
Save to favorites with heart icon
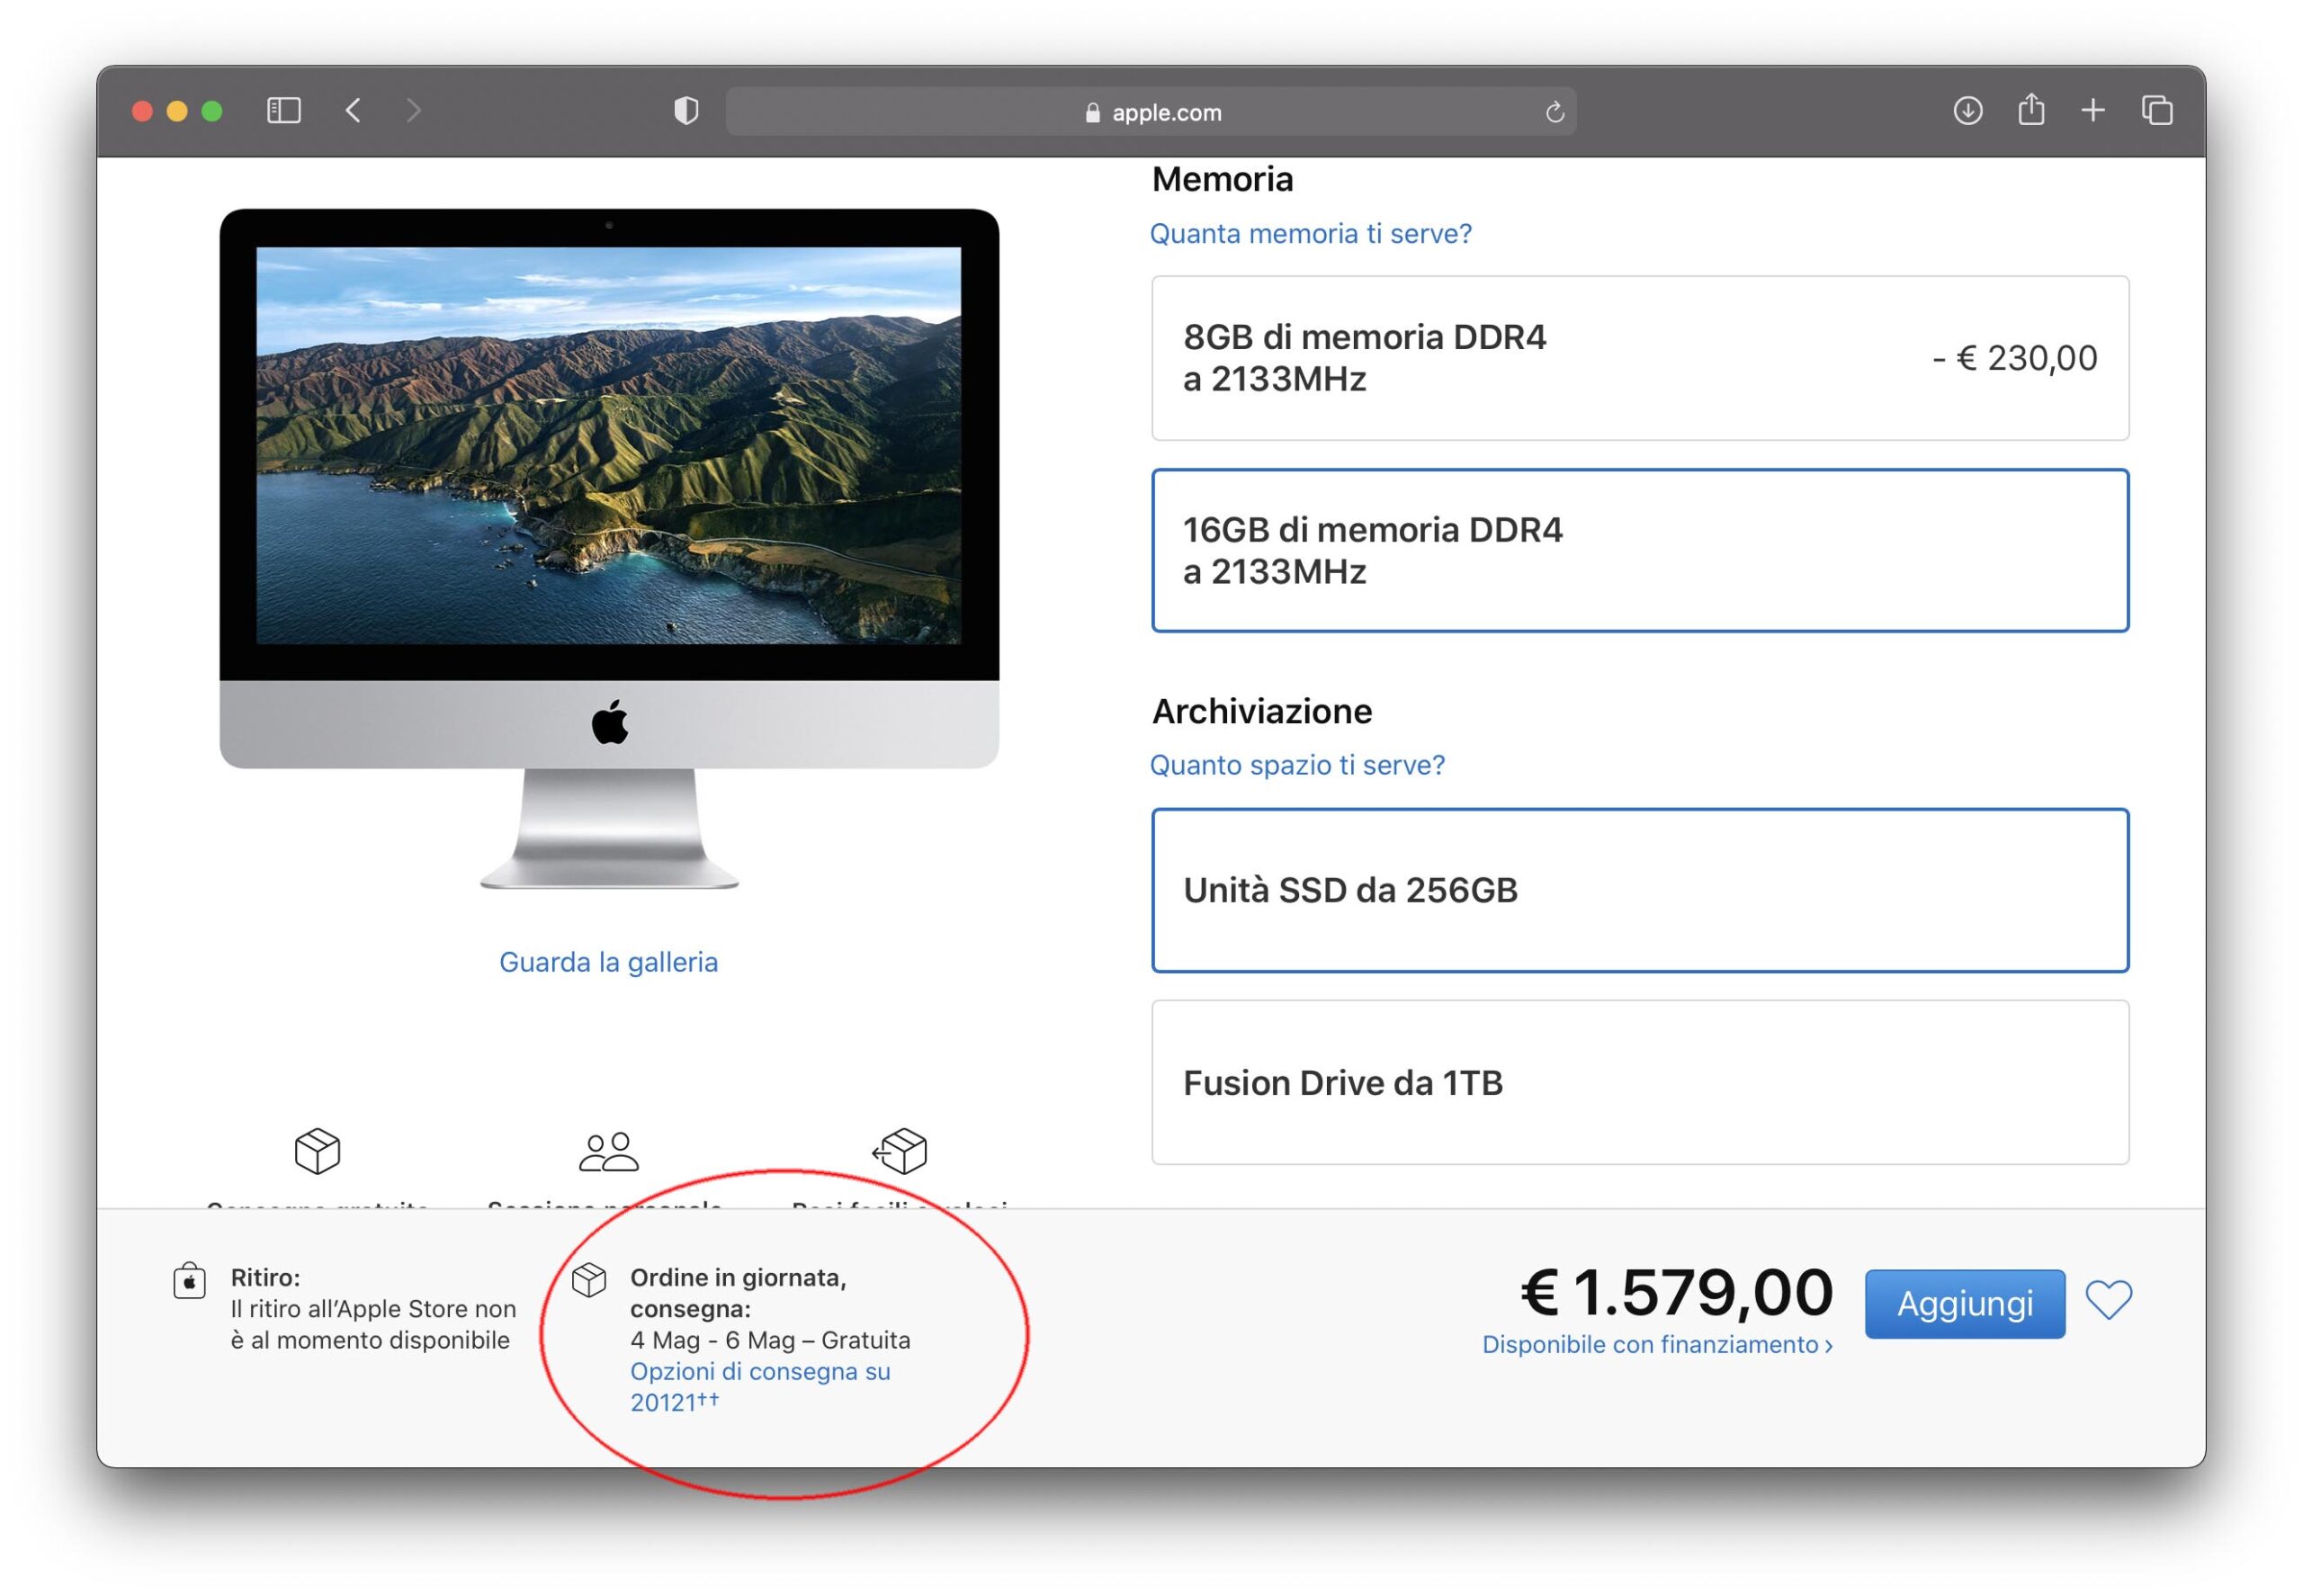tap(2108, 1300)
